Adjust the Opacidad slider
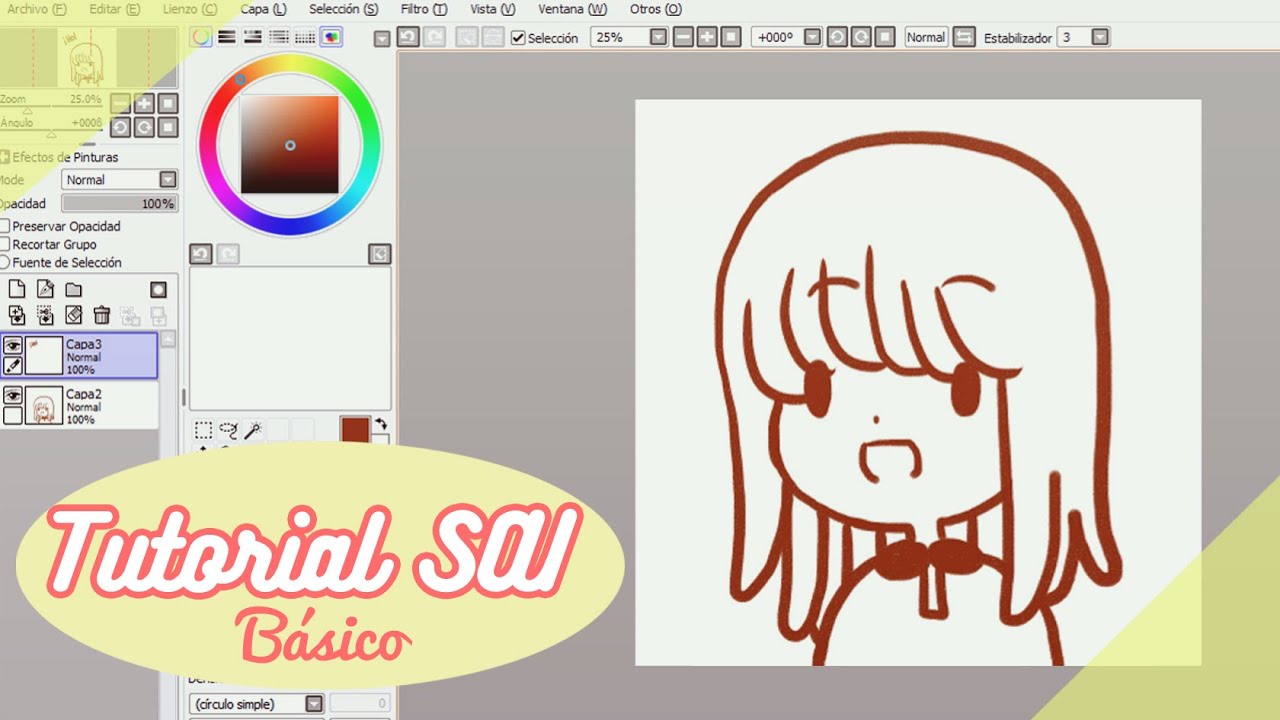Screen dimensions: 1280x720 pyautogui.click(x=120, y=204)
